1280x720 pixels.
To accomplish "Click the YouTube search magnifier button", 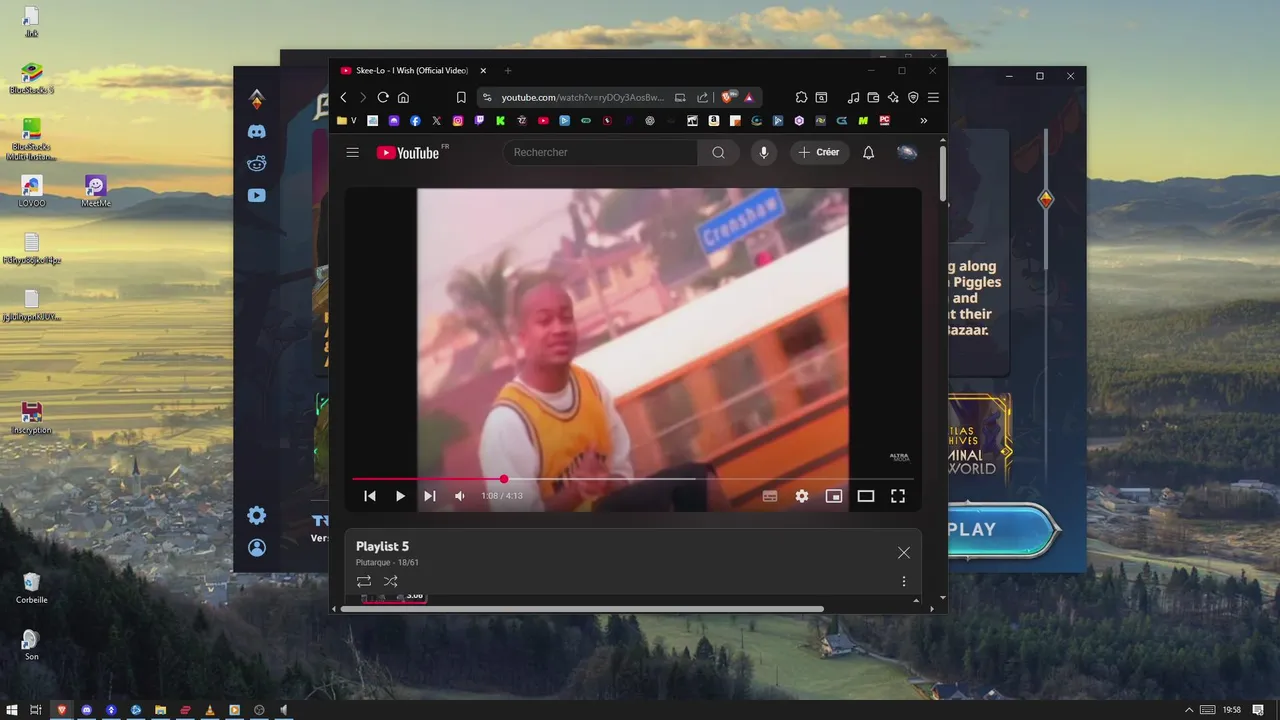I will pos(718,152).
